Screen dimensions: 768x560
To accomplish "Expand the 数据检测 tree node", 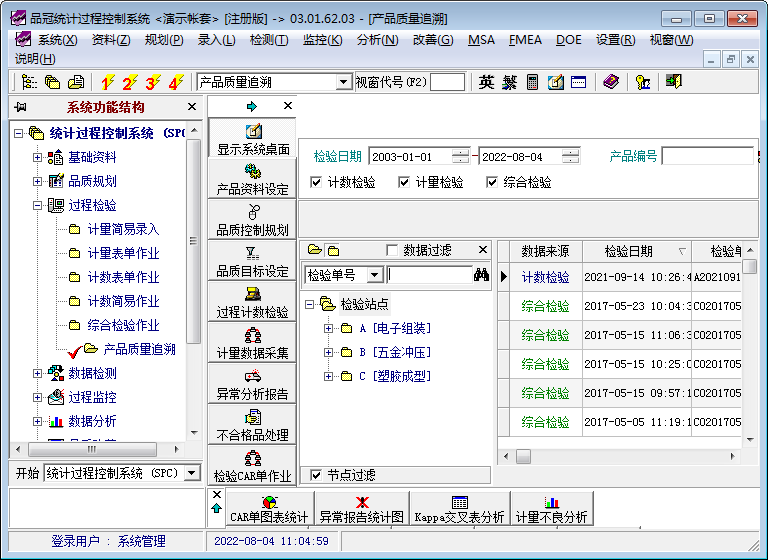I will tap(37, 373).
